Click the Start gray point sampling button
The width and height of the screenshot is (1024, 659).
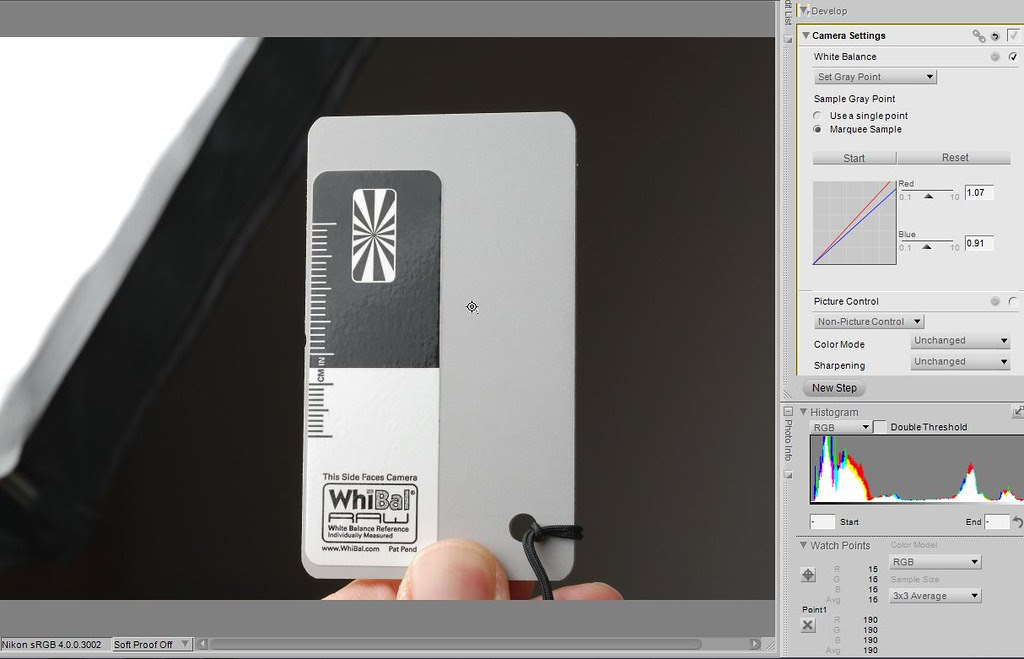coord(854,158)
